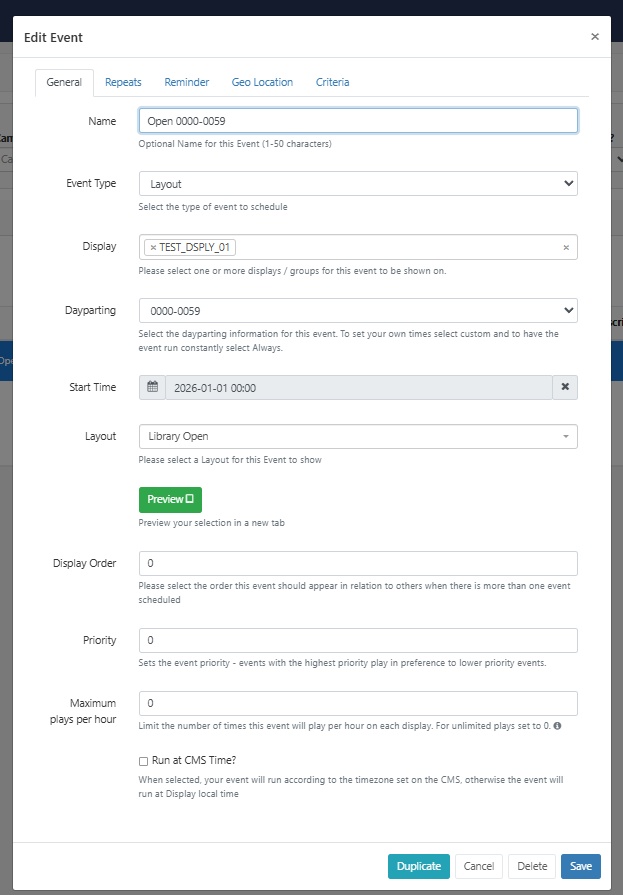Clear all displays using the small x
This screenshot has width=623, height=895.
[x=566, y=248]
